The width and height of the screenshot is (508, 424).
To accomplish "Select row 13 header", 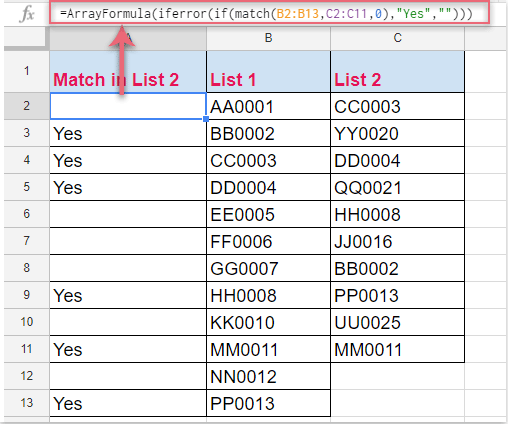I will pos(27,403).
